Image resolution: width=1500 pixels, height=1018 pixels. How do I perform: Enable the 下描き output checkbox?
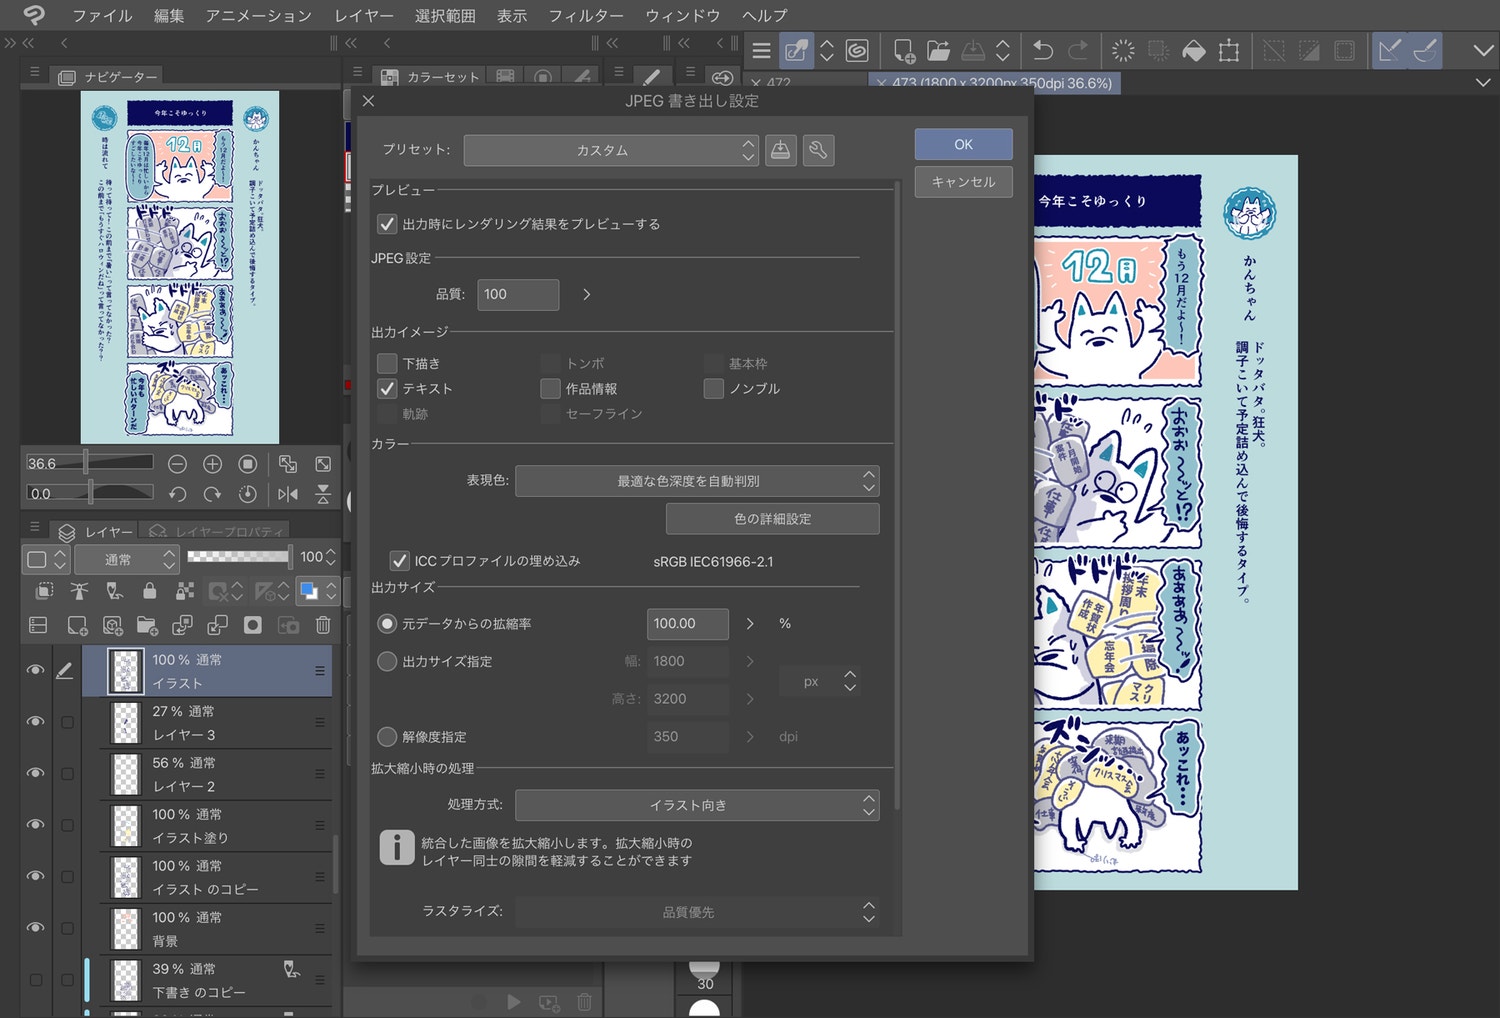pos(387,363)
